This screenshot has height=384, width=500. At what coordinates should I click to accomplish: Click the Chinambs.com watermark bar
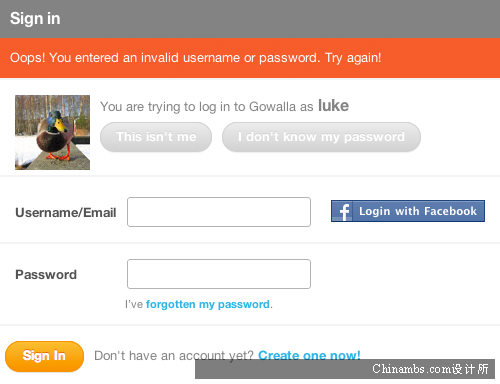[345, 369]
